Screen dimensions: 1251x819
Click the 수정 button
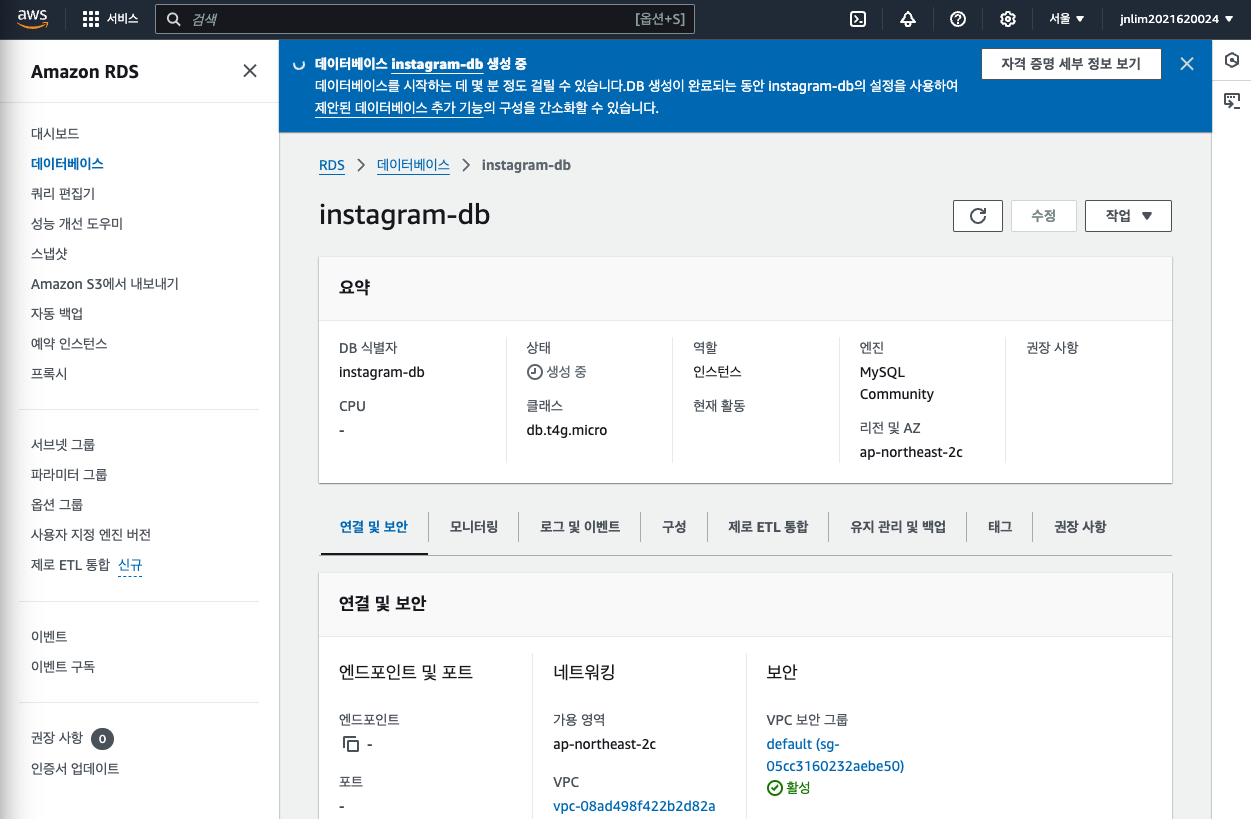[1044, 216]
